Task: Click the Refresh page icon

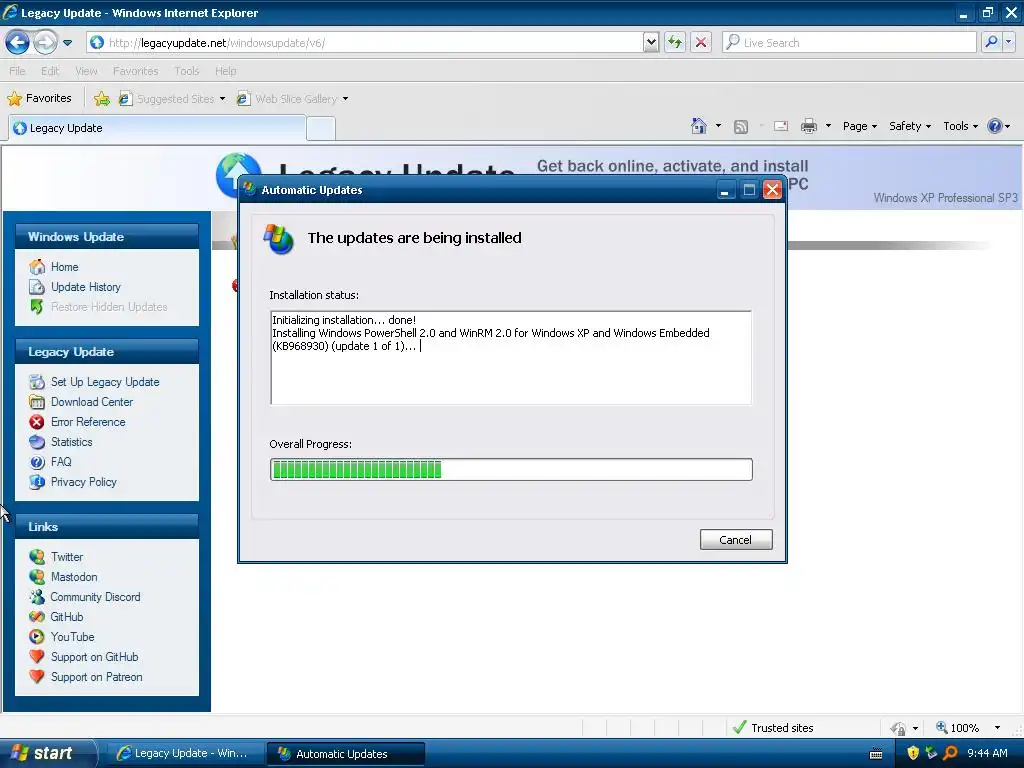Action: pyautogui.click(x=675, y=43)
